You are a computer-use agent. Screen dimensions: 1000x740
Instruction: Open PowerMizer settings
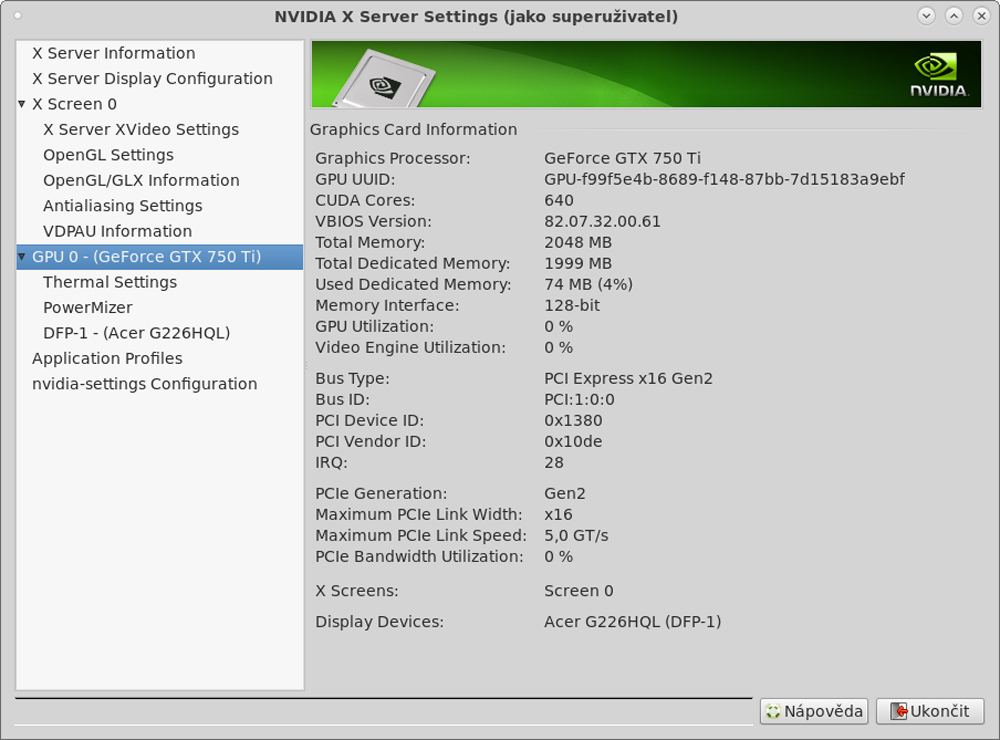[88, 308]
